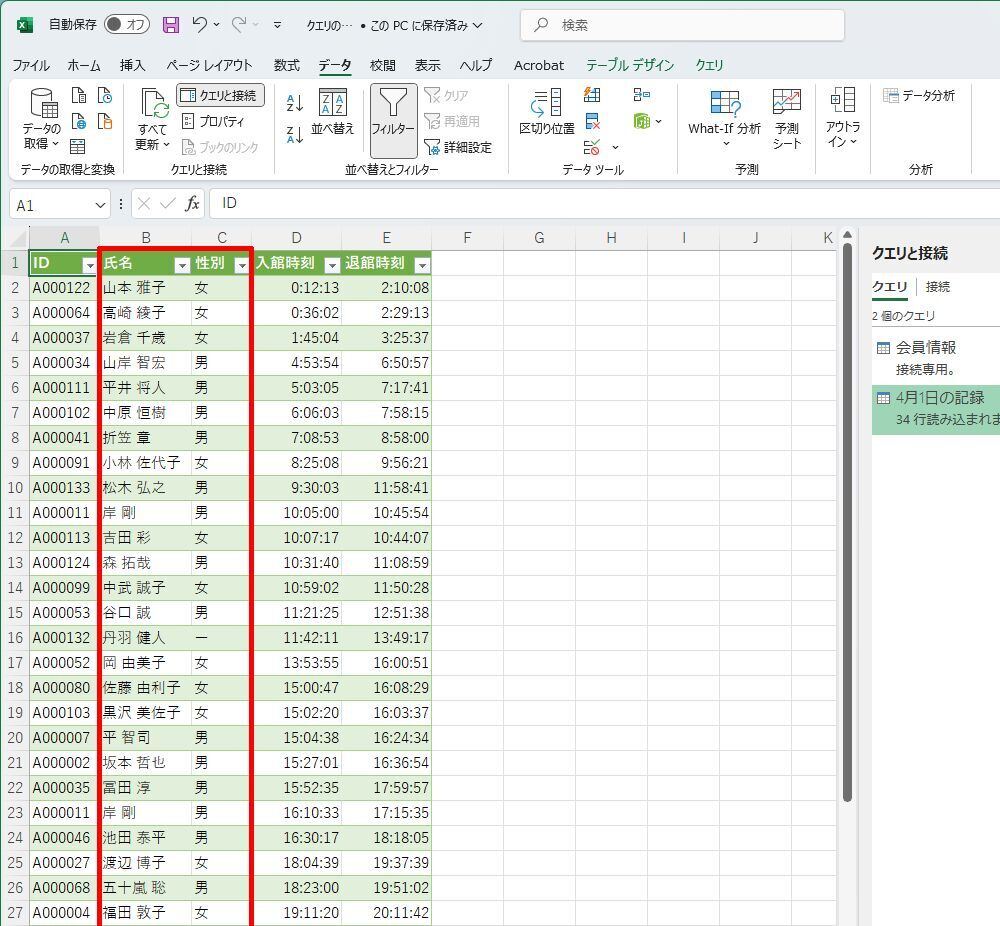Viewport: 1000px width, 926px height.
Task: Switch to the ホーム tab
Action: (x=84, y=65)
